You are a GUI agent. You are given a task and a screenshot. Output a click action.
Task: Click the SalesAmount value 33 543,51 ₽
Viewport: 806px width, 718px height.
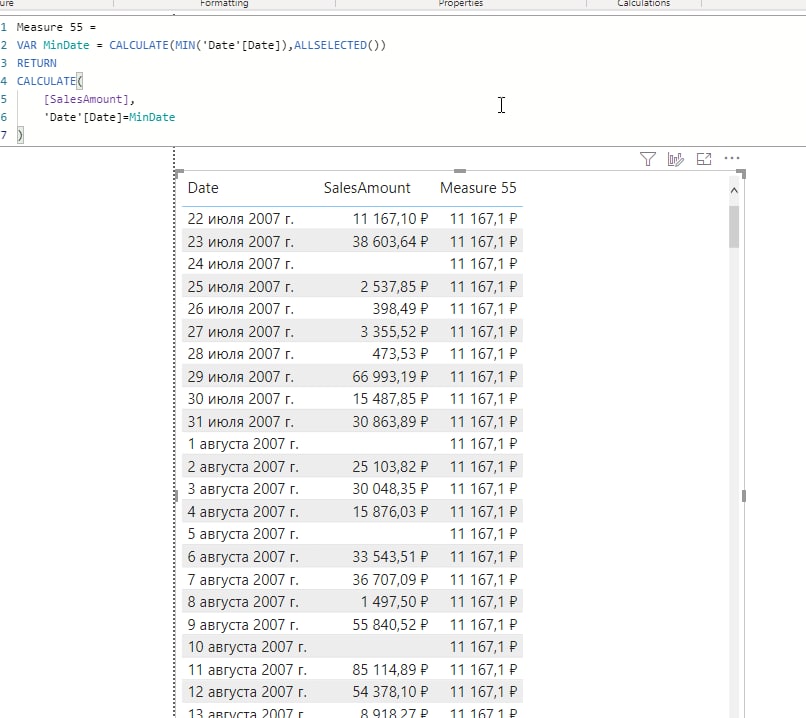[x=390, y=557]
